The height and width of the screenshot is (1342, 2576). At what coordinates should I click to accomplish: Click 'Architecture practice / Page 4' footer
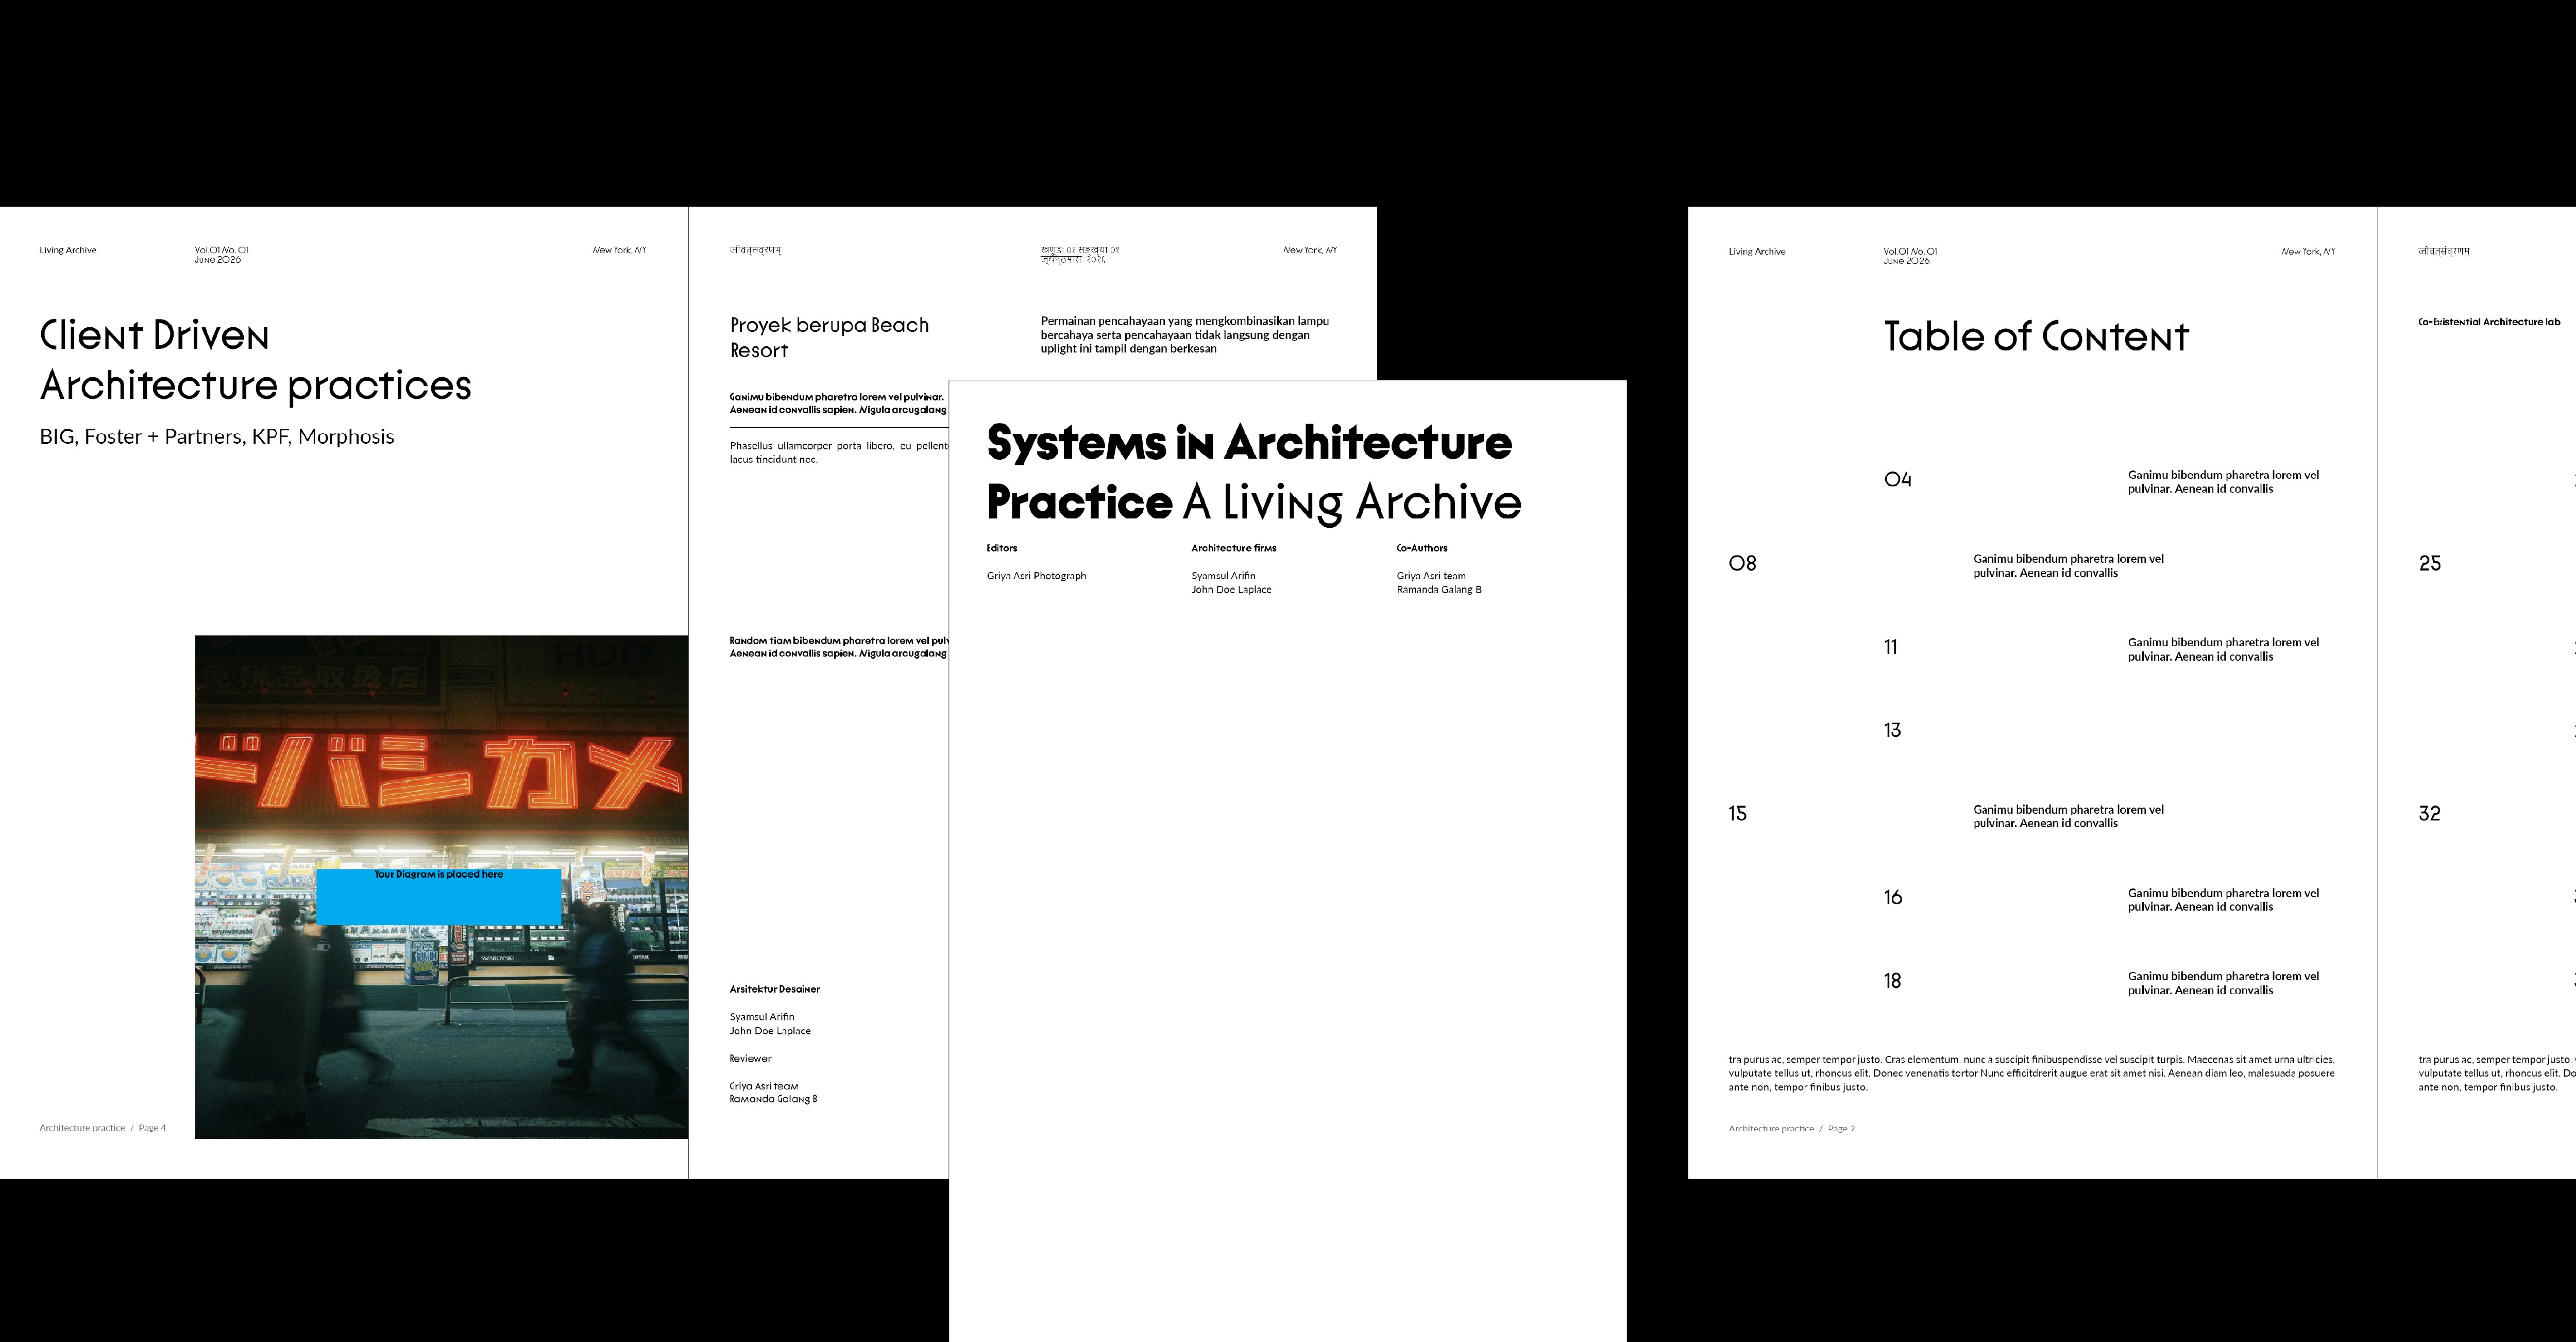[103, 1128]
